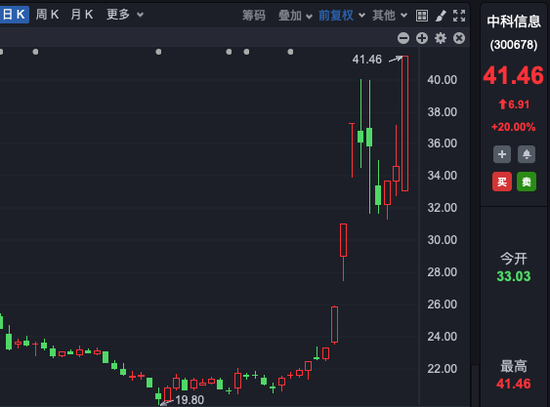The width and height of the screenshot is (550, 407).
Task: Expand the 其他 other options dropdown
Action: pyautogui.click(x=390, y=15)
